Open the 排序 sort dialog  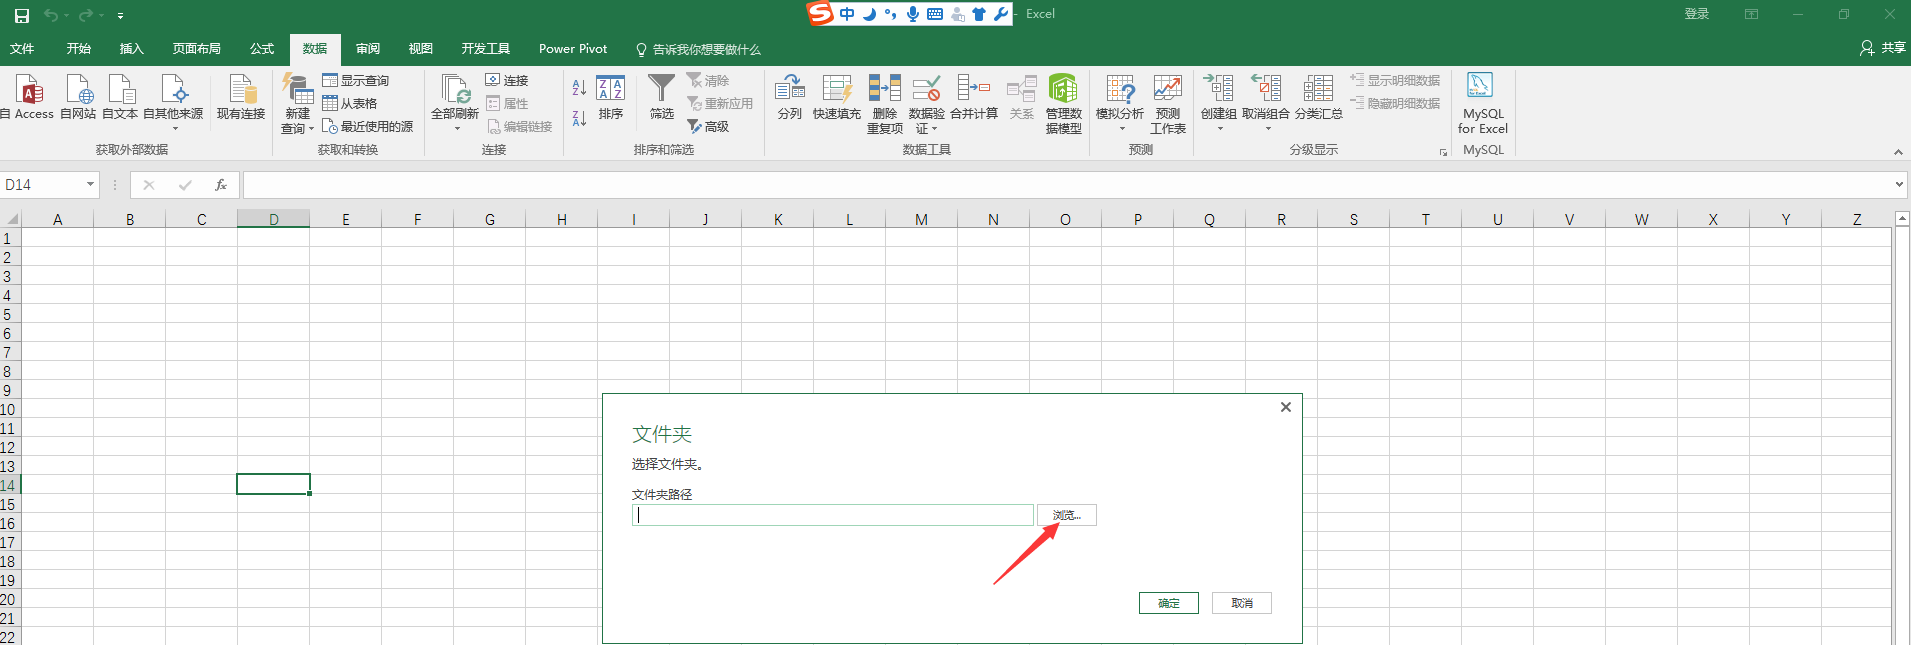point(611,97)
